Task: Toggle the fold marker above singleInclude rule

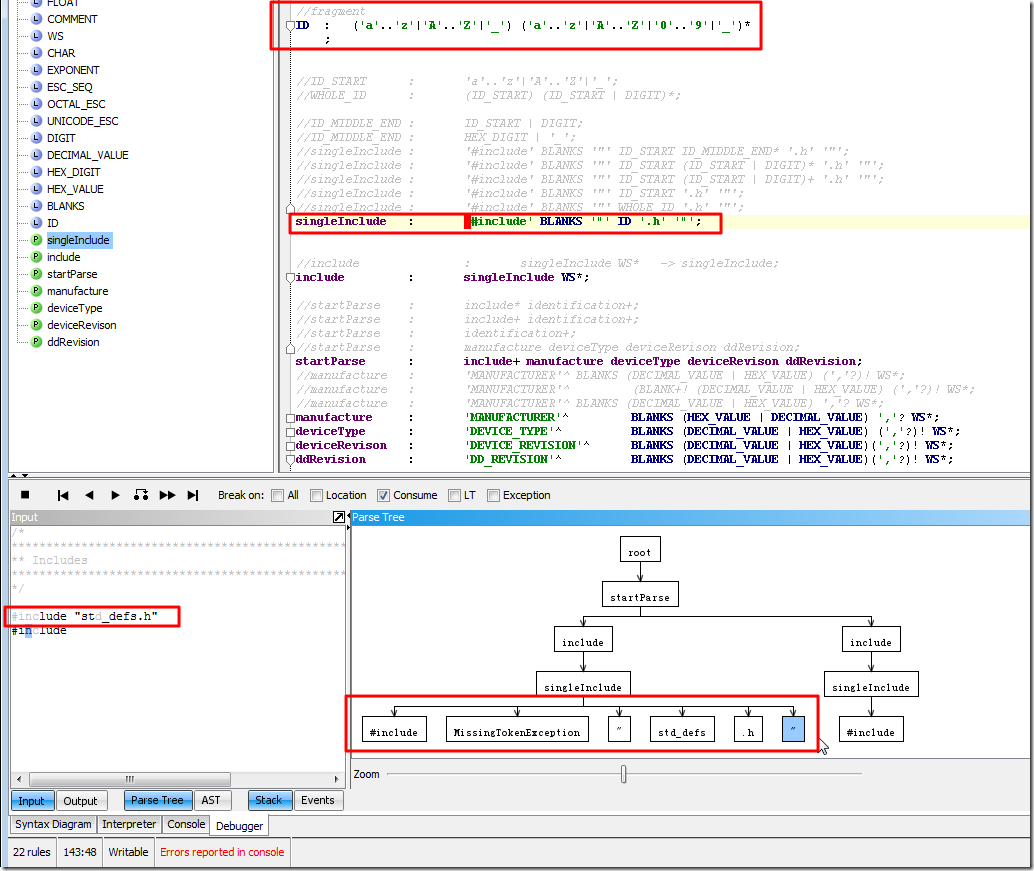Action: coord(290,208)
